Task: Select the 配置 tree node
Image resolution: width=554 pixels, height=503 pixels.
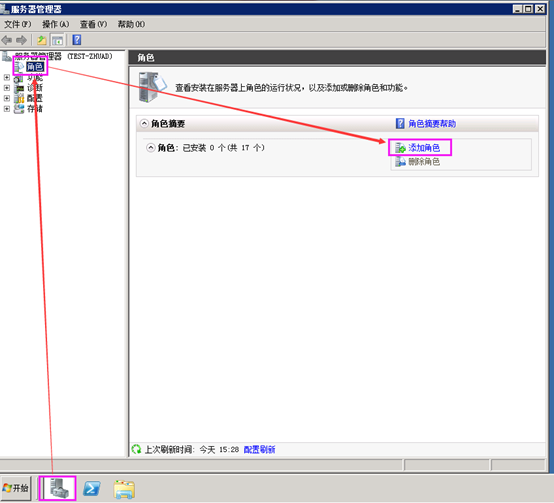Action: (35, 98)
